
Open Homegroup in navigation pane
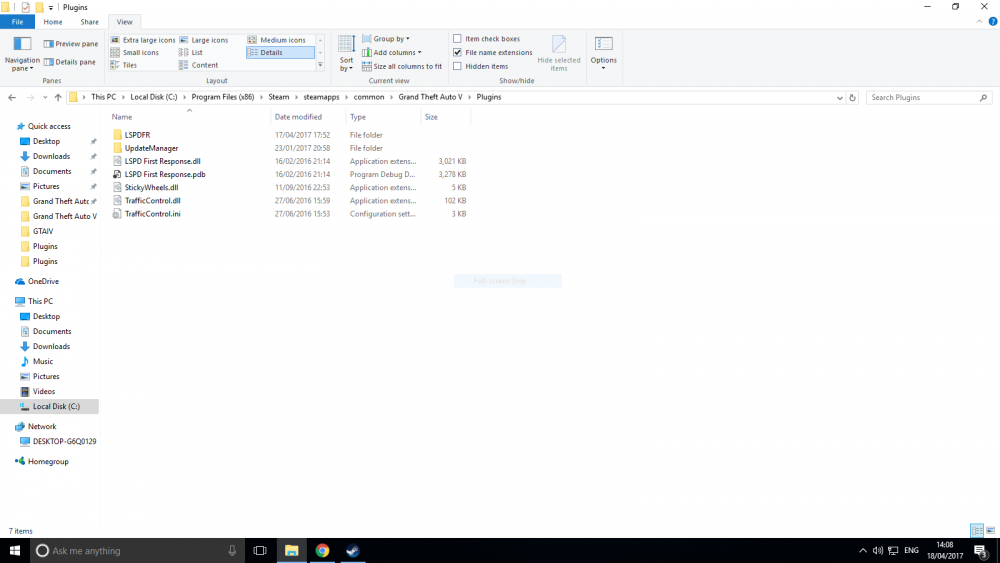(48, 462)
